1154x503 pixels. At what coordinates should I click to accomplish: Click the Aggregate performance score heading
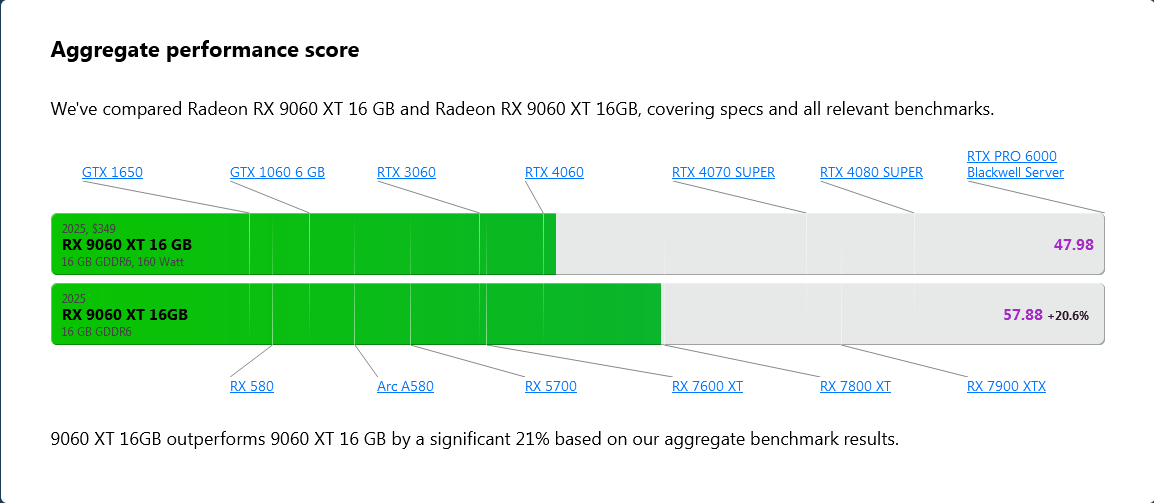[x=205, y=50]
